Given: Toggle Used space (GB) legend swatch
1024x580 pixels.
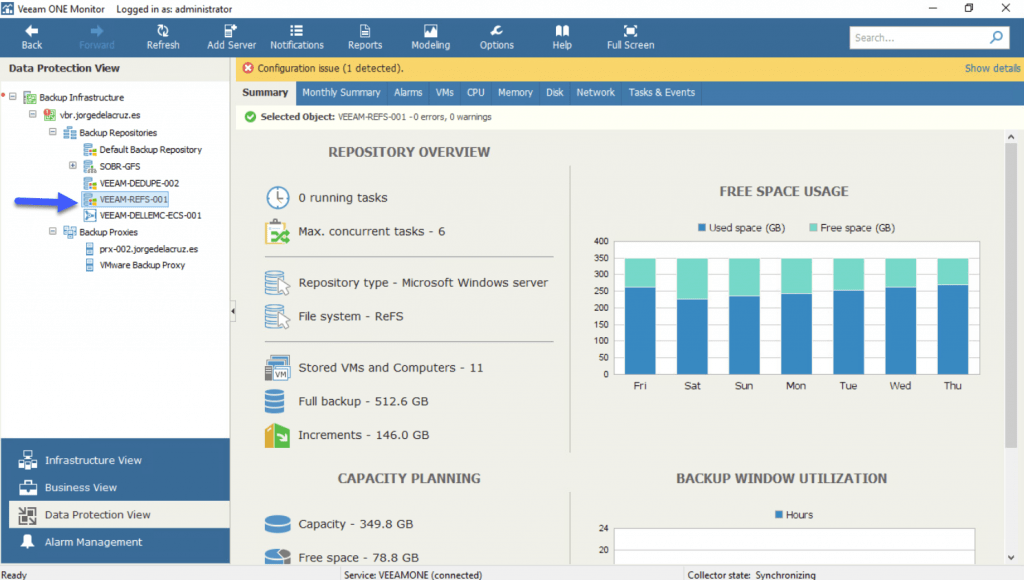Looking at the screenshot, I should [700, 228].
